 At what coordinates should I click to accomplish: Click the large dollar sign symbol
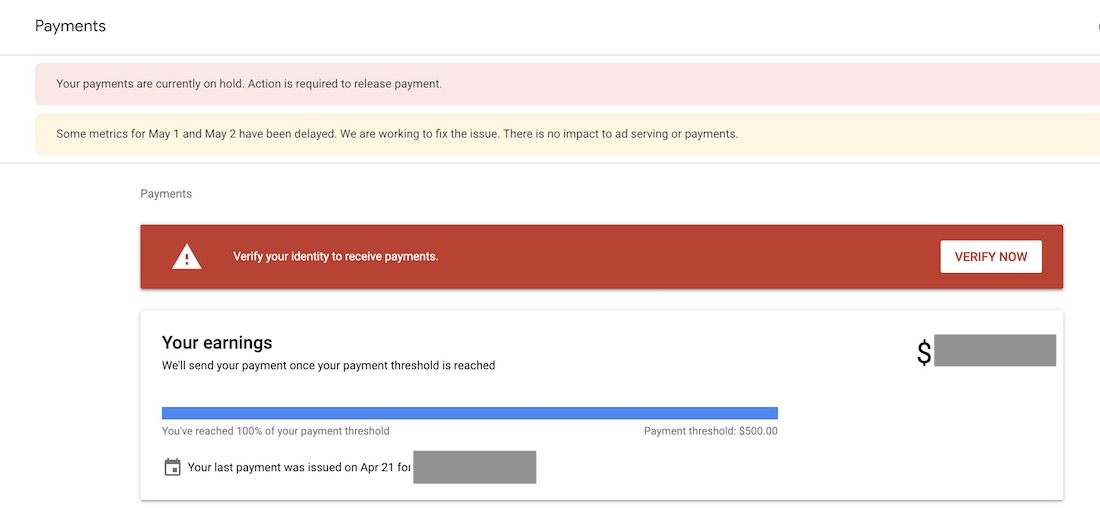pyautogui.click(x=924, y=352)
